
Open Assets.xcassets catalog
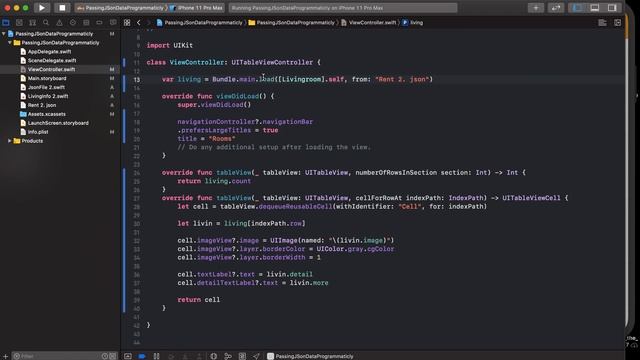(46, 114)
